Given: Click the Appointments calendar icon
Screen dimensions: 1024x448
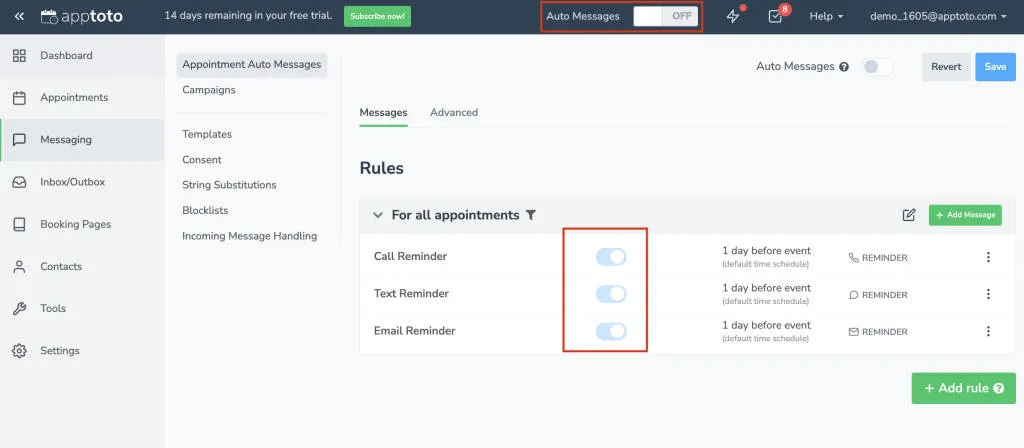Looking at the screenshot, I should tap(20, 98).
